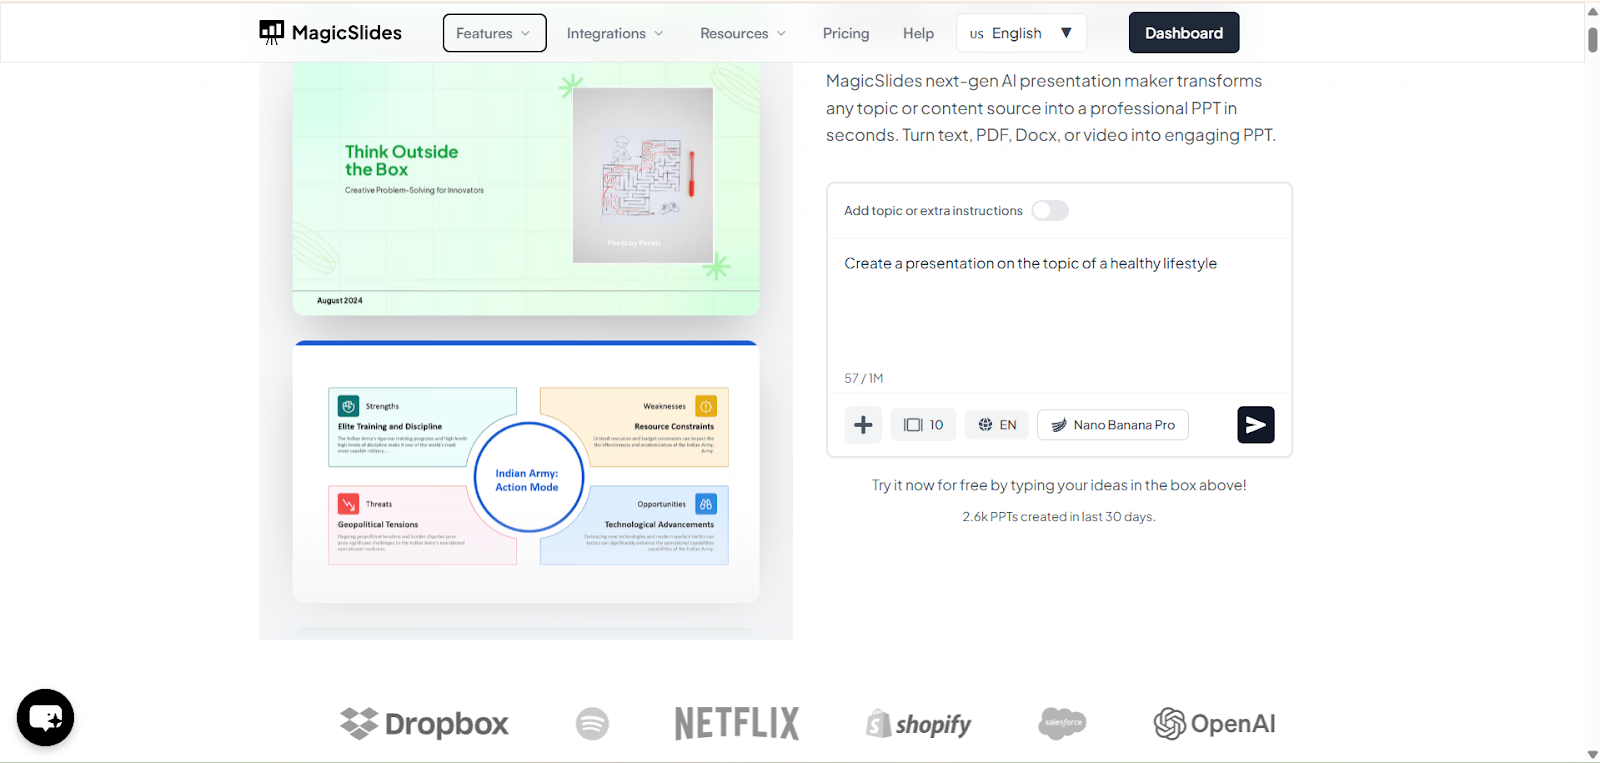
Task: Toggle Add topic or extra instructions switch
Action: click(1050, 210)
